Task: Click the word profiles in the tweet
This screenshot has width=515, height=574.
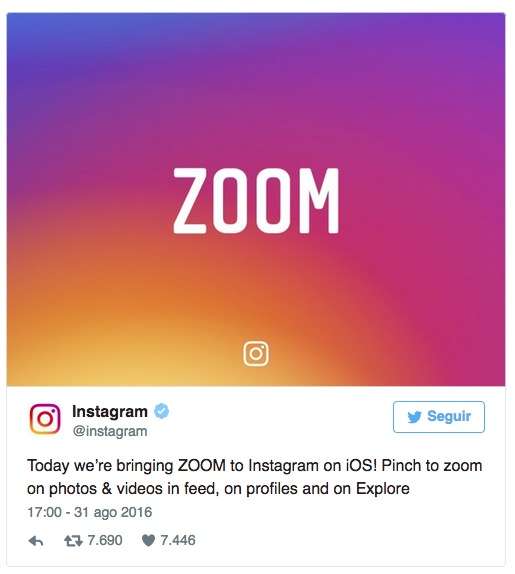Action: (272, 489)
